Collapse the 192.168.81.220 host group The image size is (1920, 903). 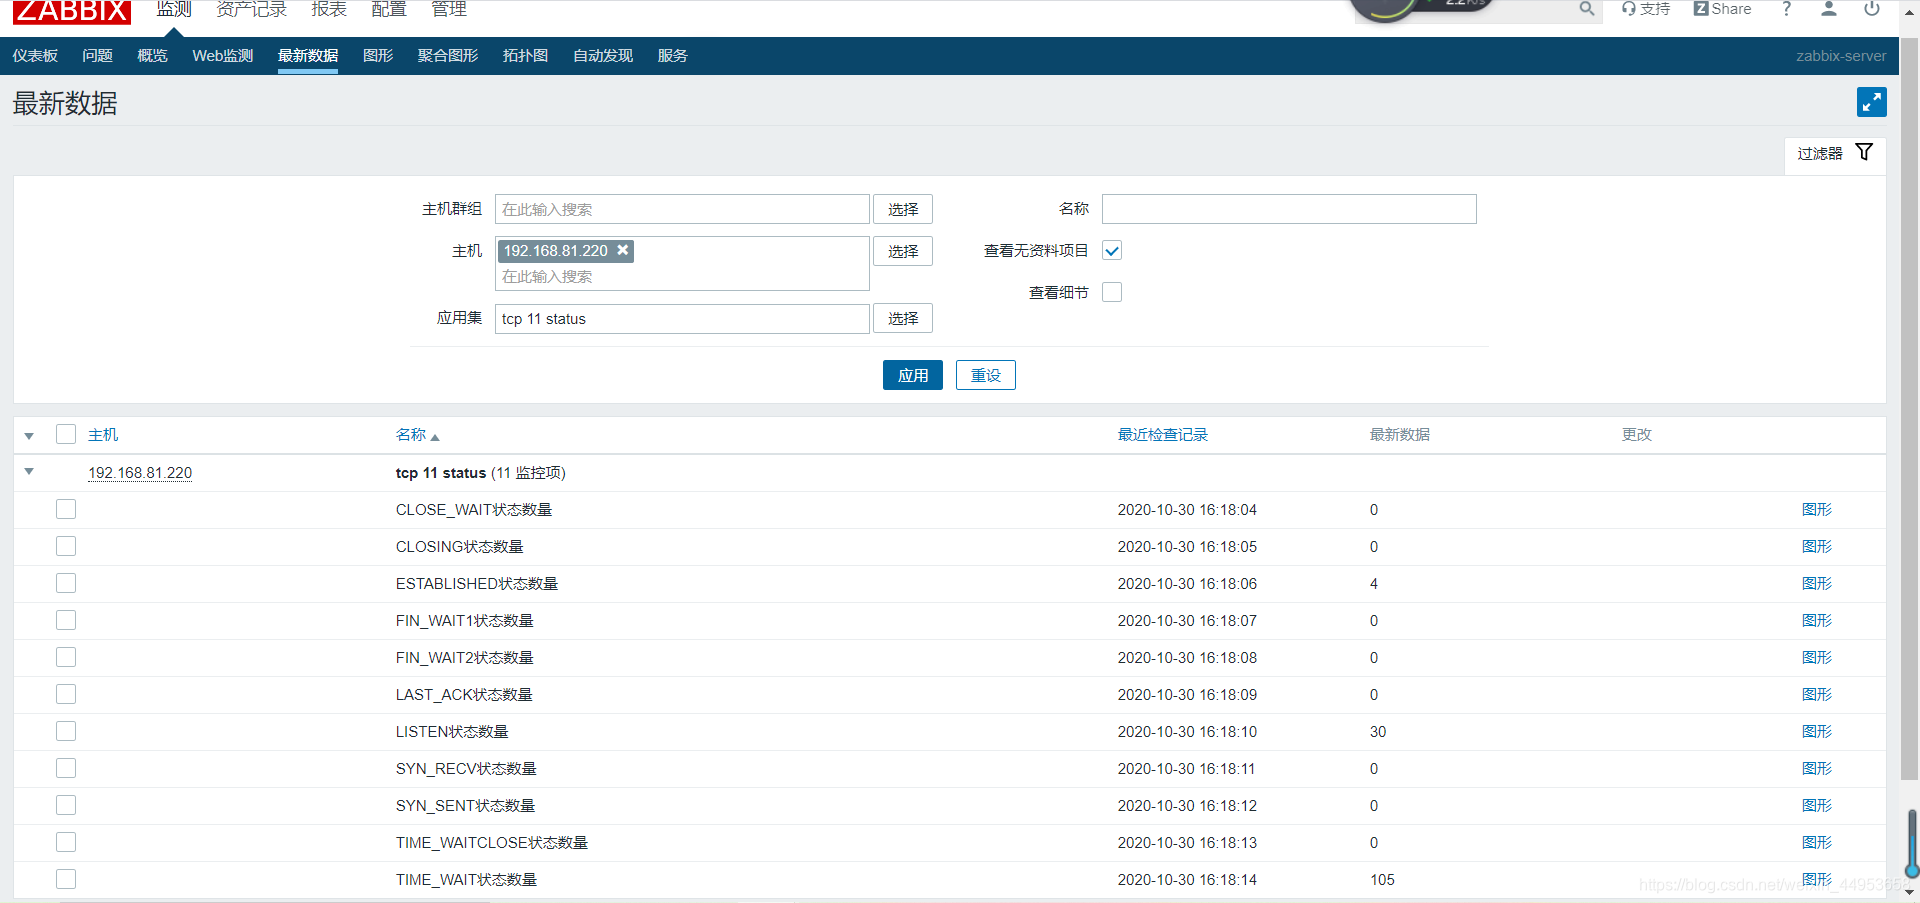click(x=29, y=472)
